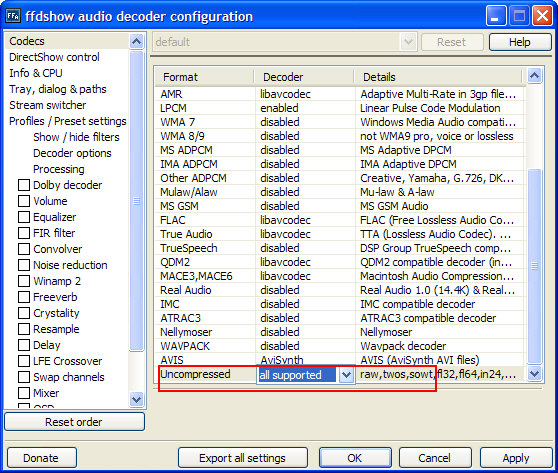Click Export all settings button
This screenshot has height=473, width=558.
tap(242, 458)
